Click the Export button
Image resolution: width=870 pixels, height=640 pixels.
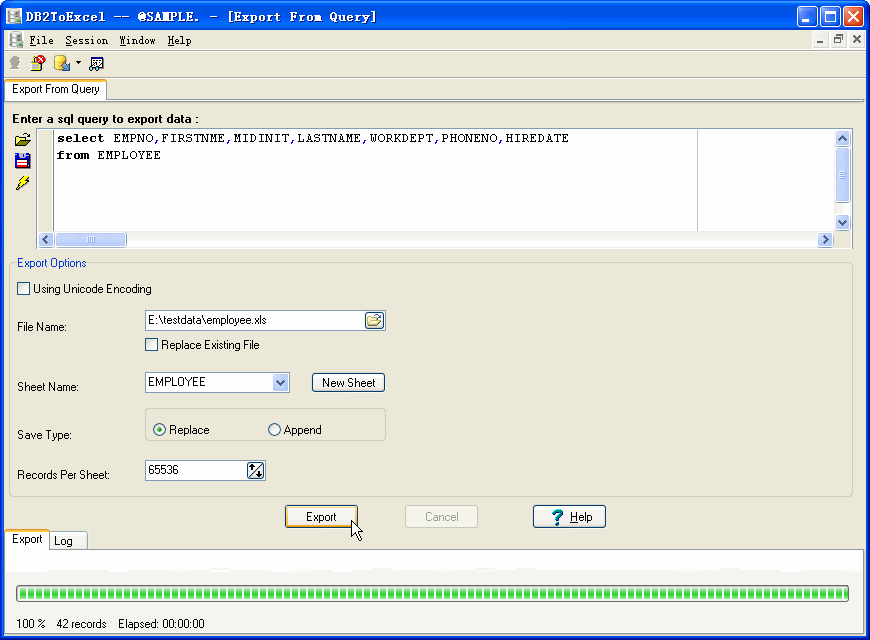(x=321, y=517)
